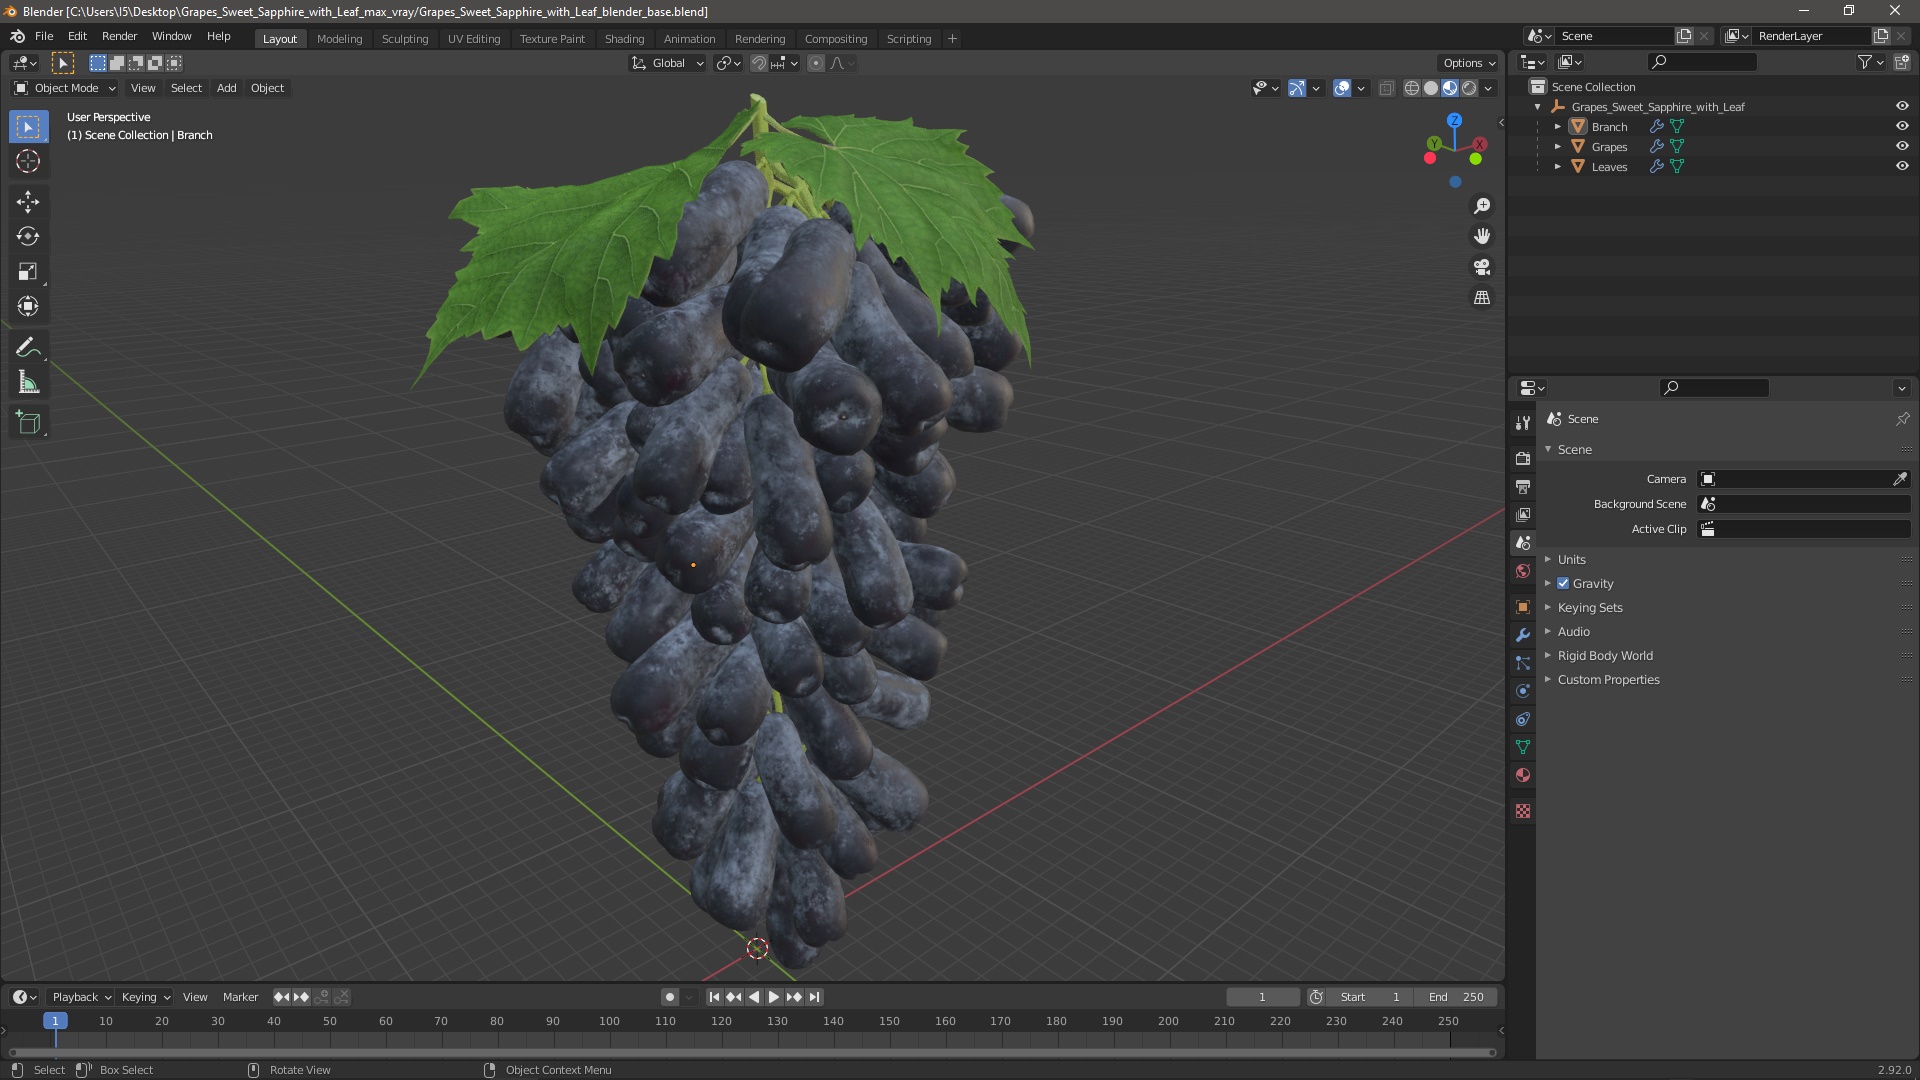Open the World properties tab

(x=1523, y=571)
